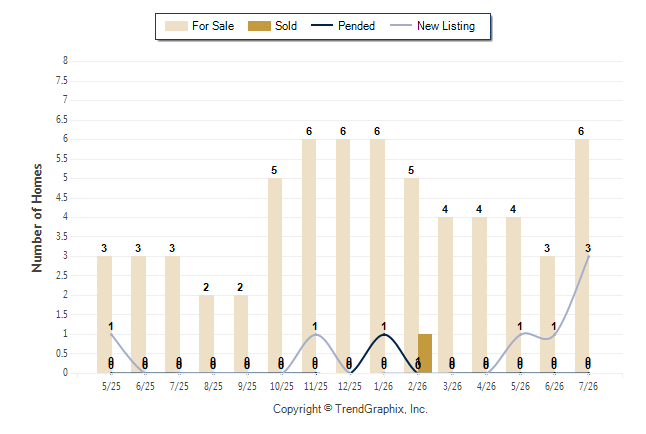
Task: Select the Pended legend line marker
Action: [x=322, y=26]
